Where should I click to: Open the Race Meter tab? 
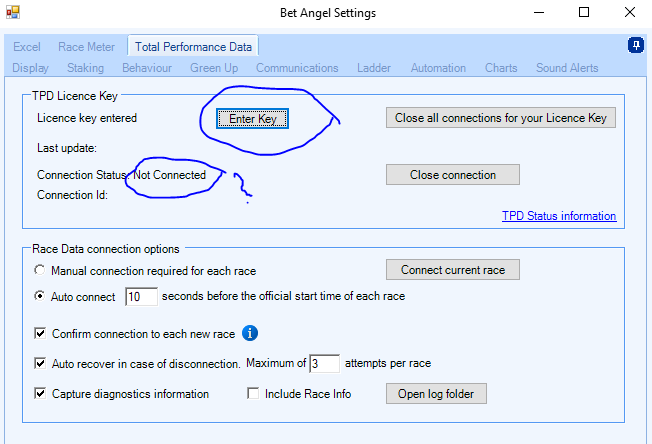84,46
